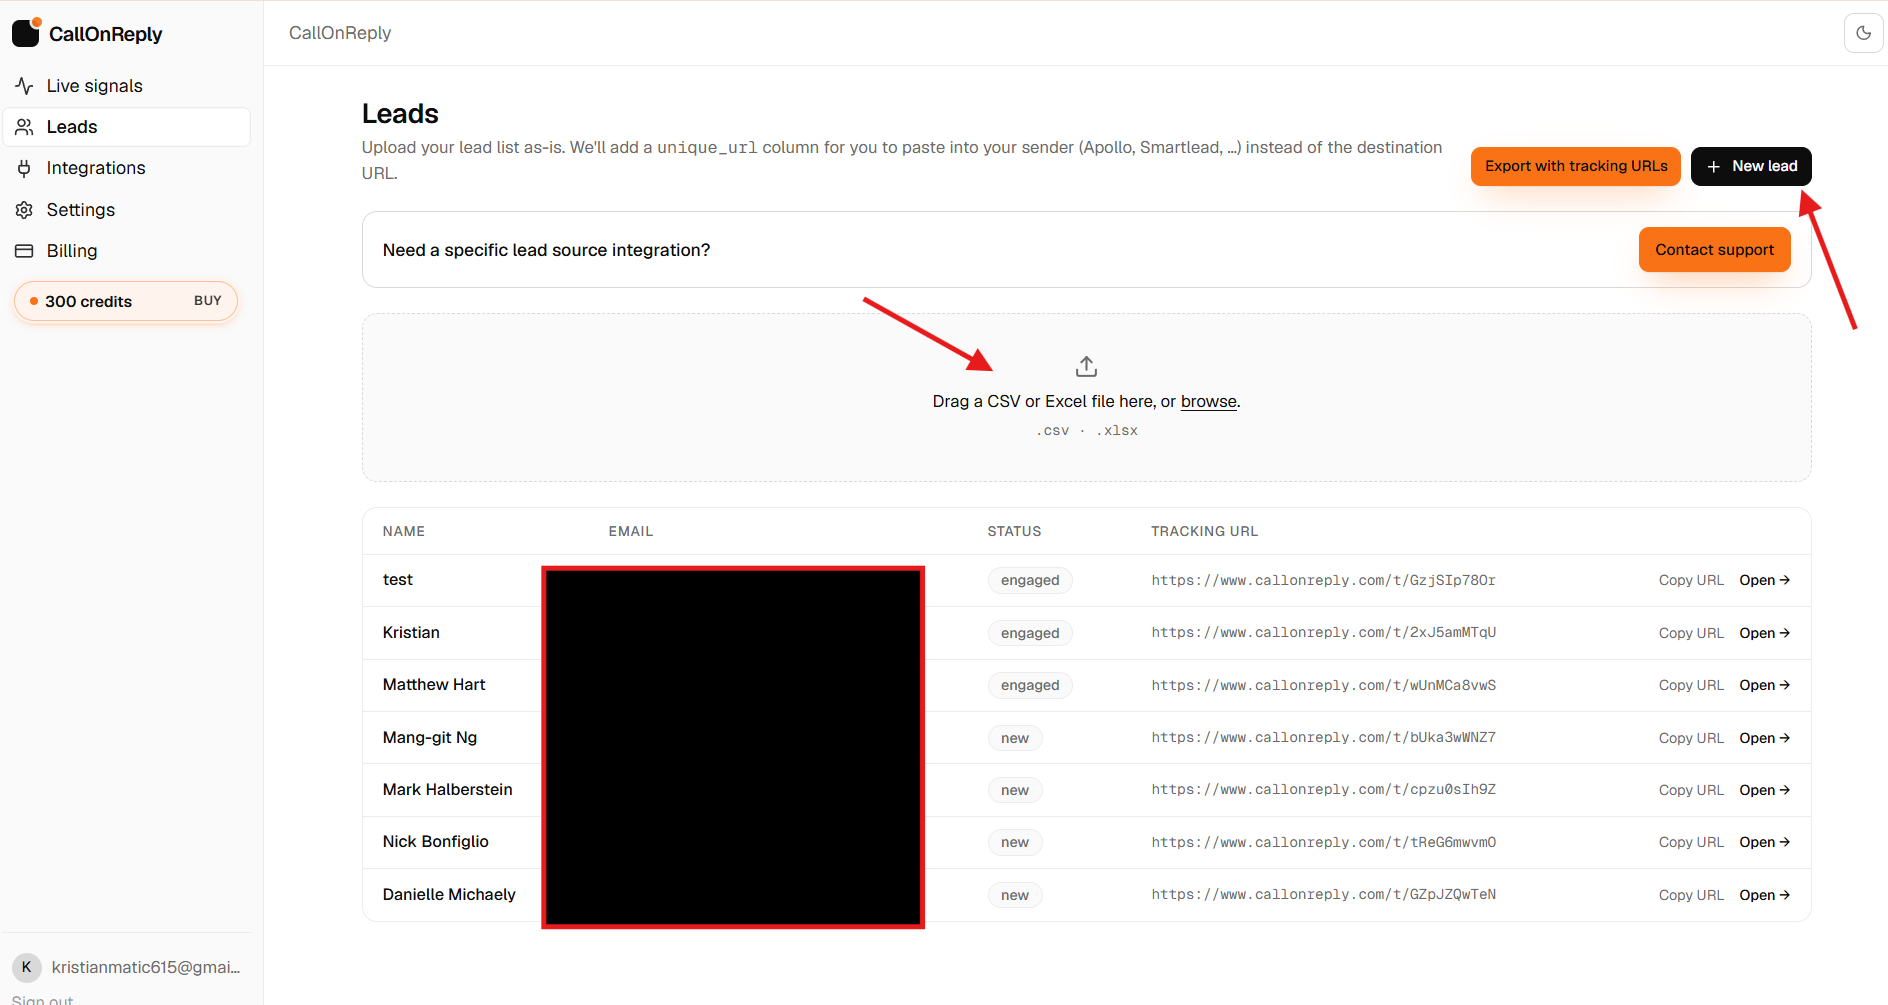The width and height of the screenshot is (1888, 1005).
Task: Go to Integrations
Action: tap(127, 168)
